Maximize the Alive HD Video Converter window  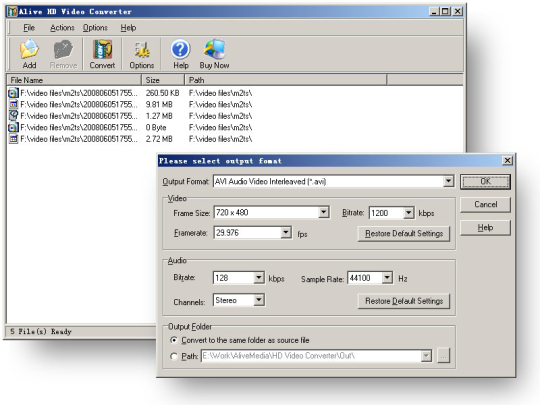click(x=445, y=12)
